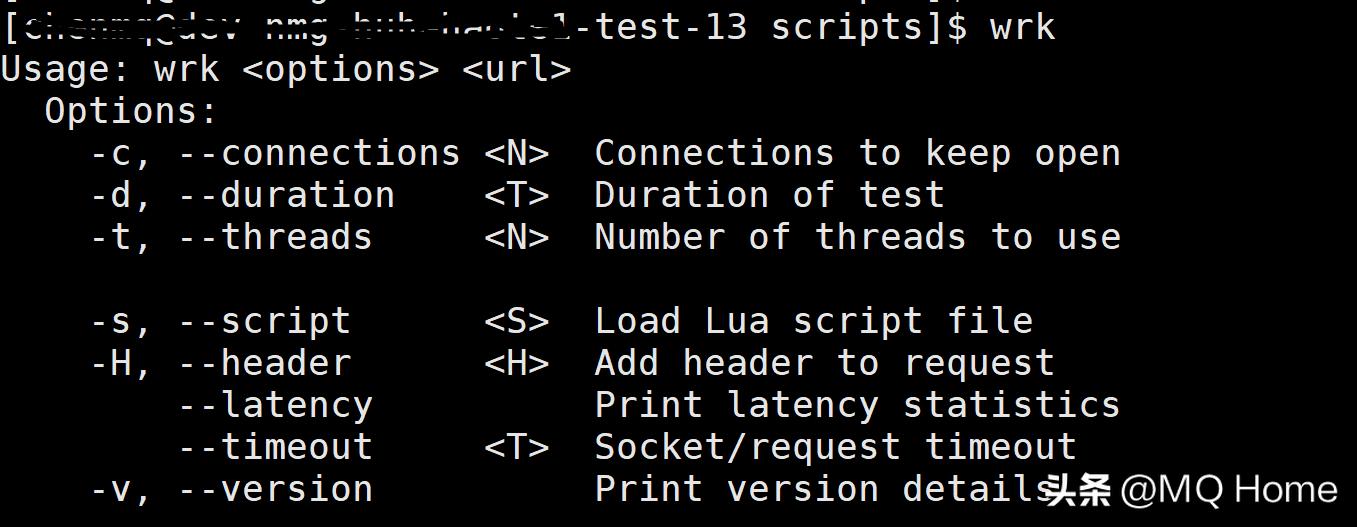Click the typed wrk command at prompt
The width and height of the screenshot is (1357, 527).
coord(1022,27)
